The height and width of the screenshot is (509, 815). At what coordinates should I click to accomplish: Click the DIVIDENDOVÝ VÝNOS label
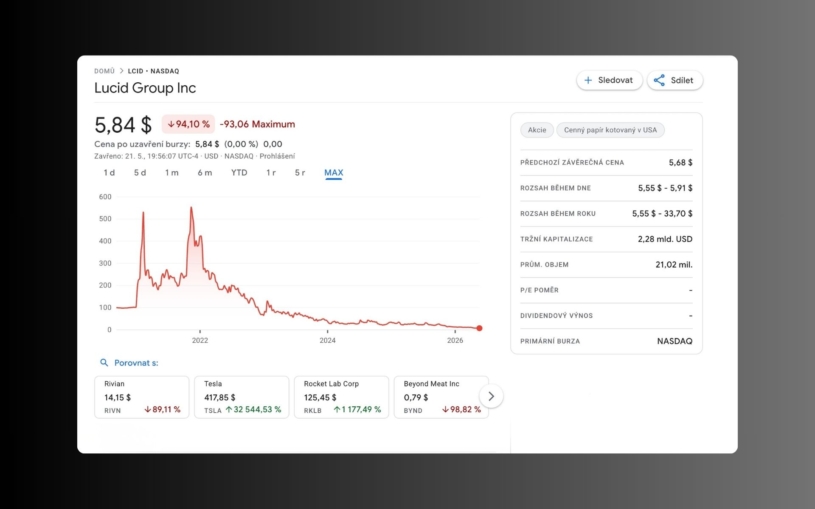[x=556, y=316]
